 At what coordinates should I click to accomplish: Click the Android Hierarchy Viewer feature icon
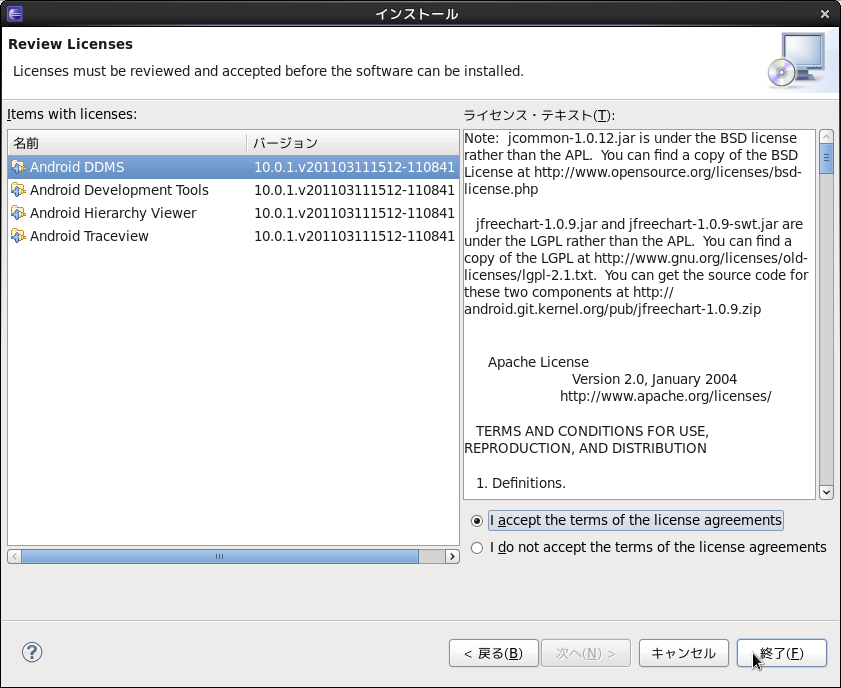[x=18, y=213]
